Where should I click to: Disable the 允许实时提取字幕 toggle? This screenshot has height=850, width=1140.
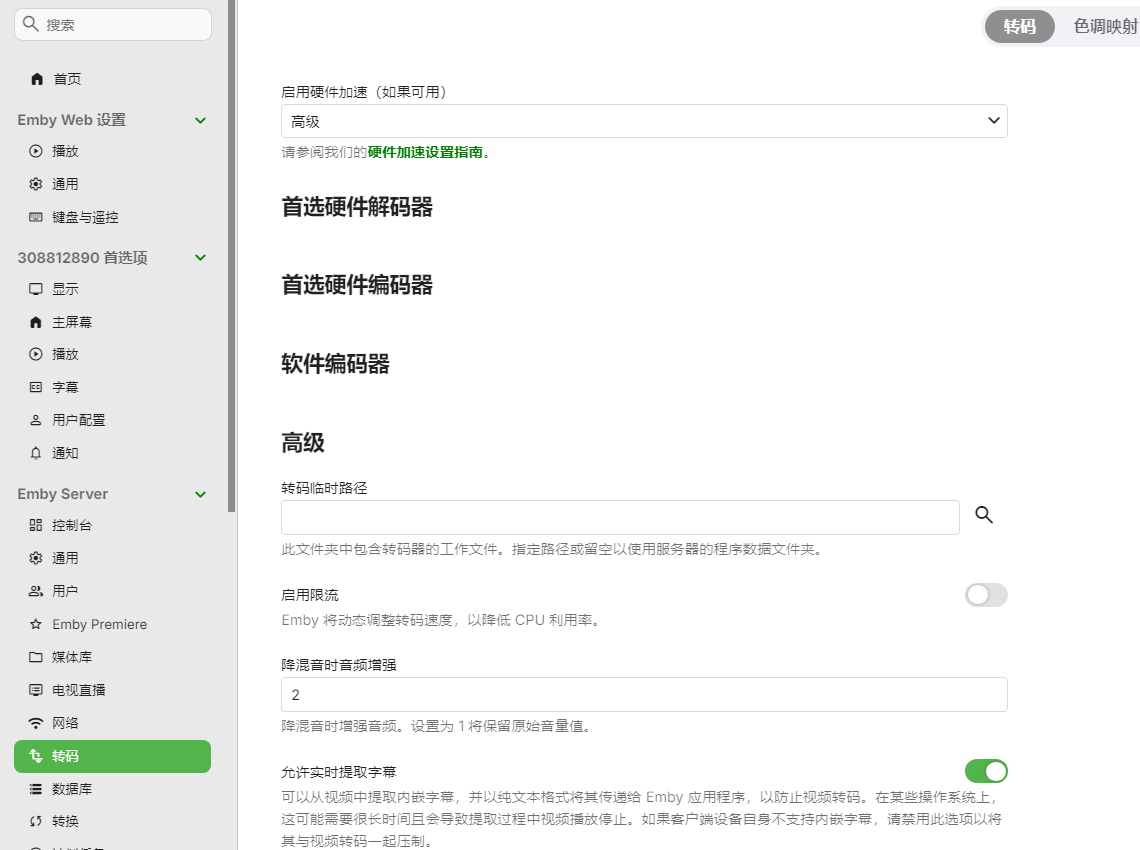pos(986,771)
